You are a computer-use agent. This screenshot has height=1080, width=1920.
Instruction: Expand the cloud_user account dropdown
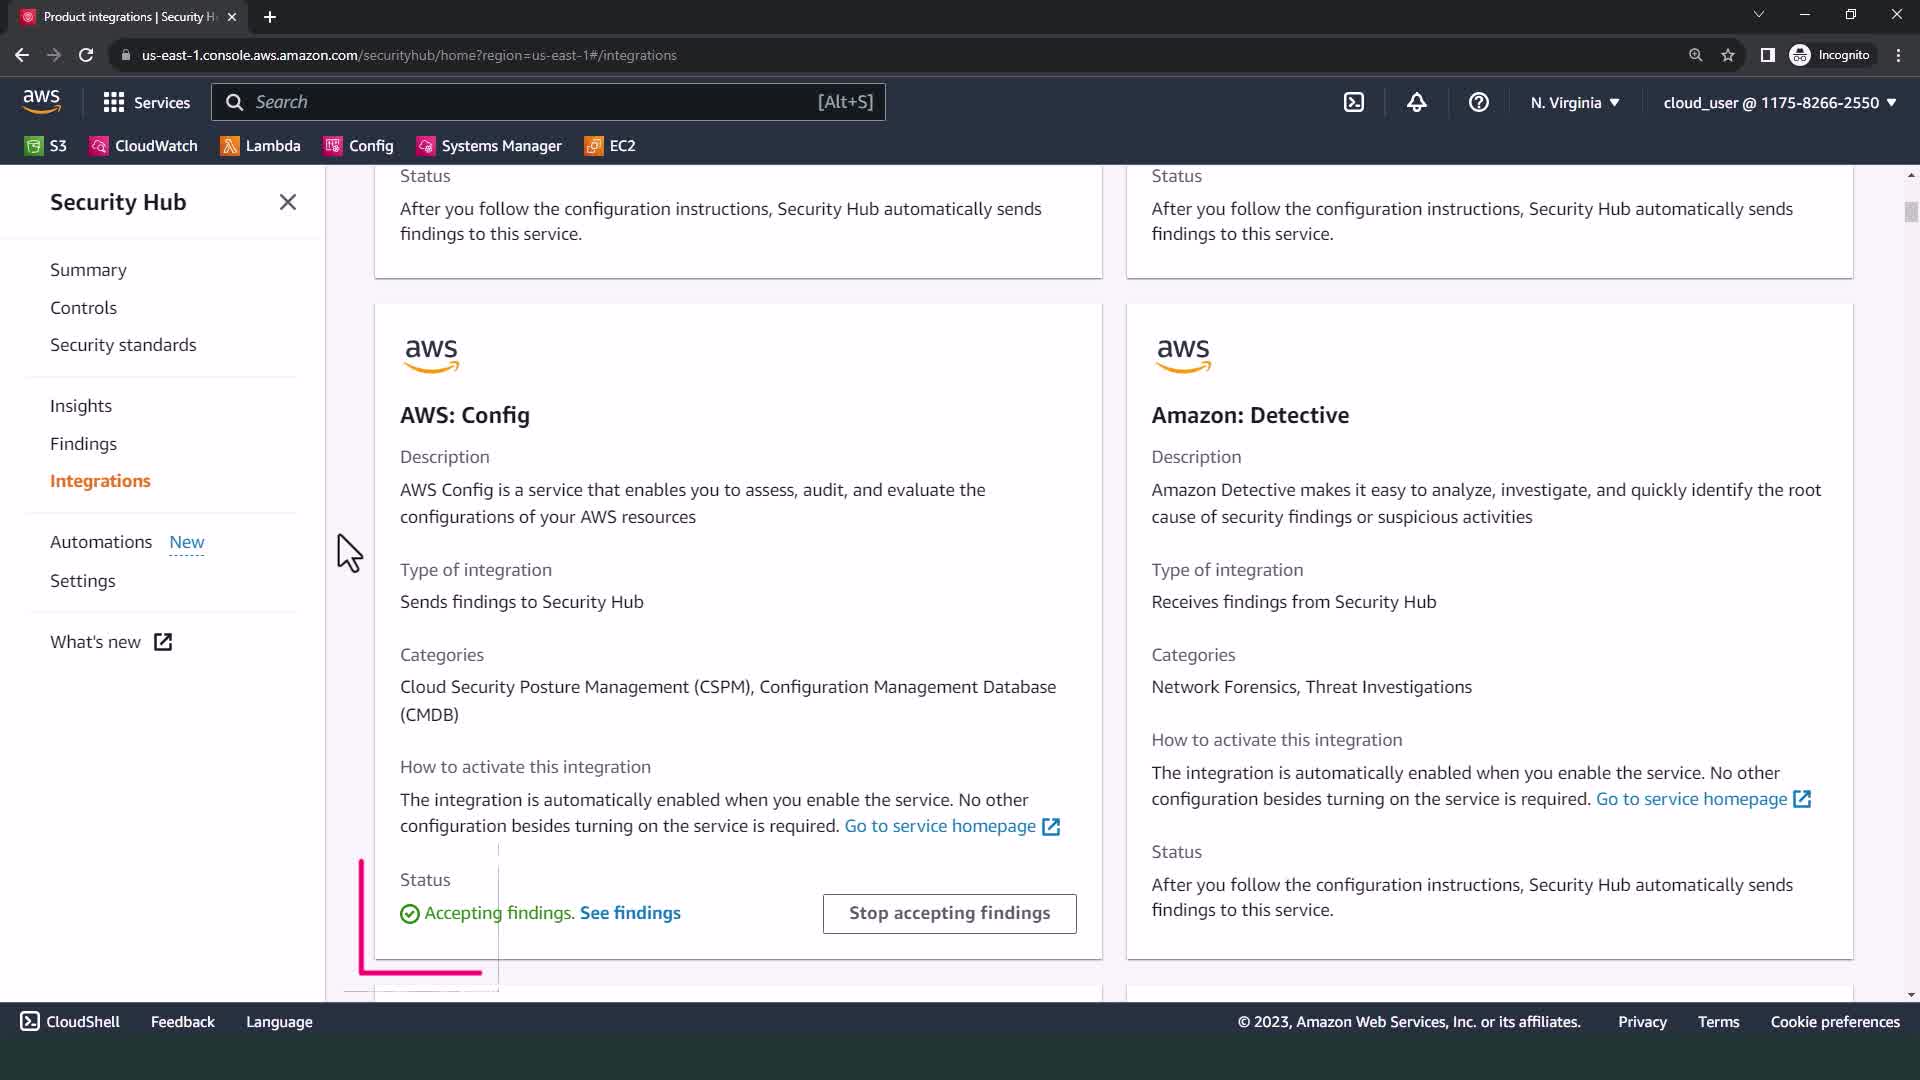click(1779, 102)
